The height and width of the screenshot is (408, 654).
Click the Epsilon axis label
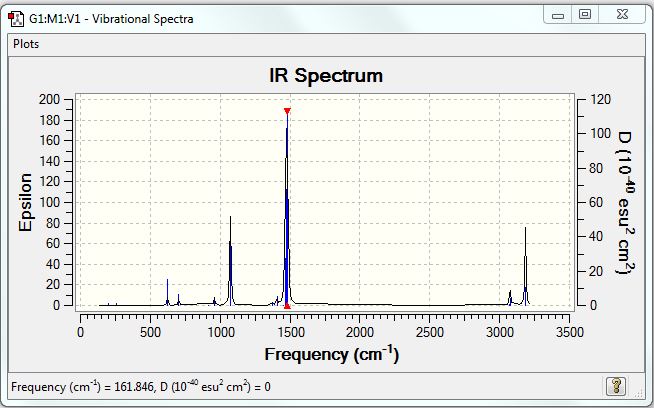[x=25, y=202]
